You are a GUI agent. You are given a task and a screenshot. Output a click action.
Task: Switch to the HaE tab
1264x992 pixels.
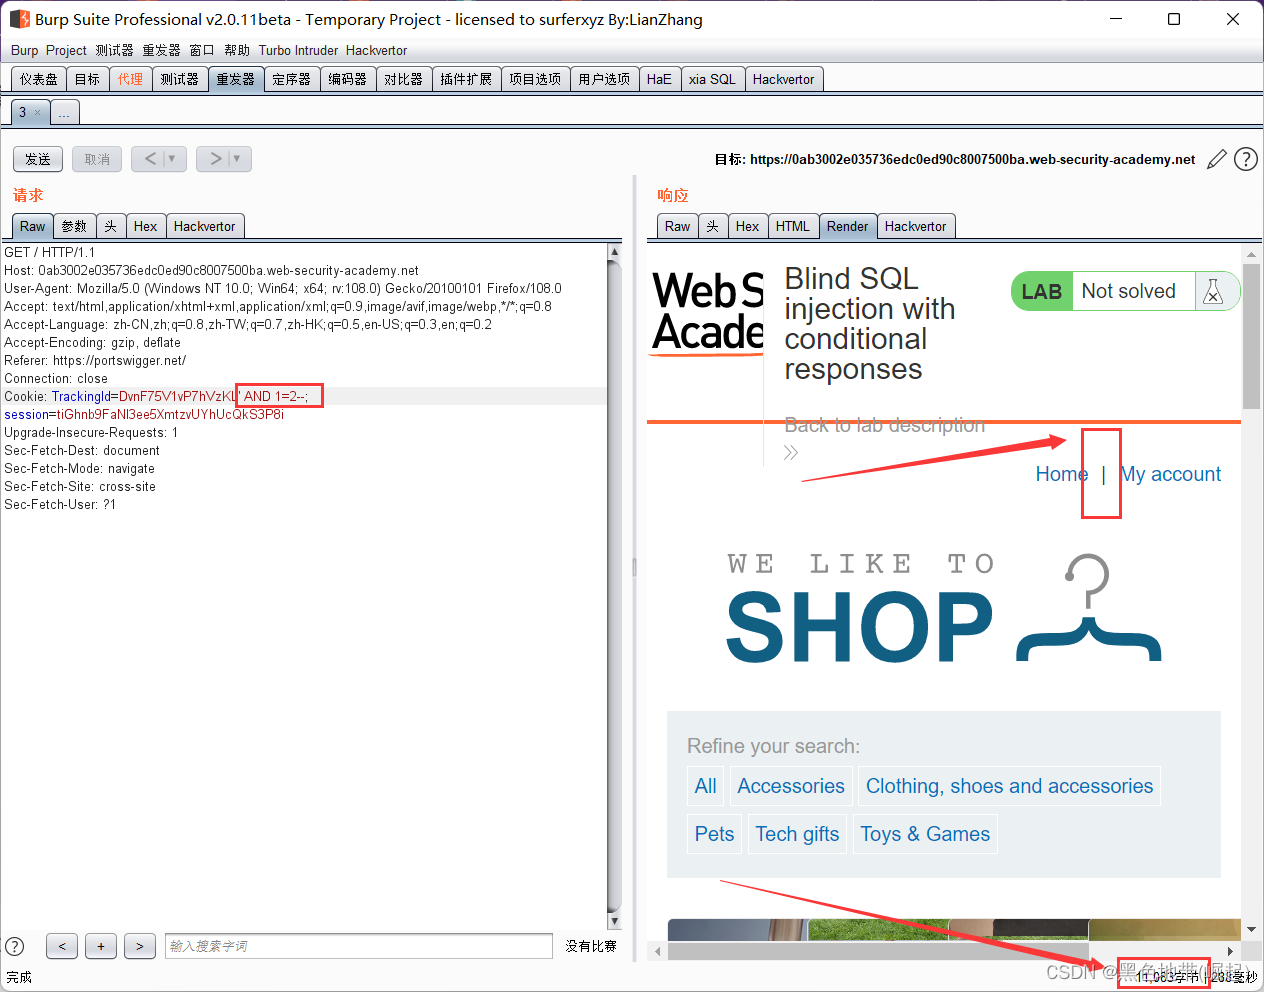(x=659, y=79)
